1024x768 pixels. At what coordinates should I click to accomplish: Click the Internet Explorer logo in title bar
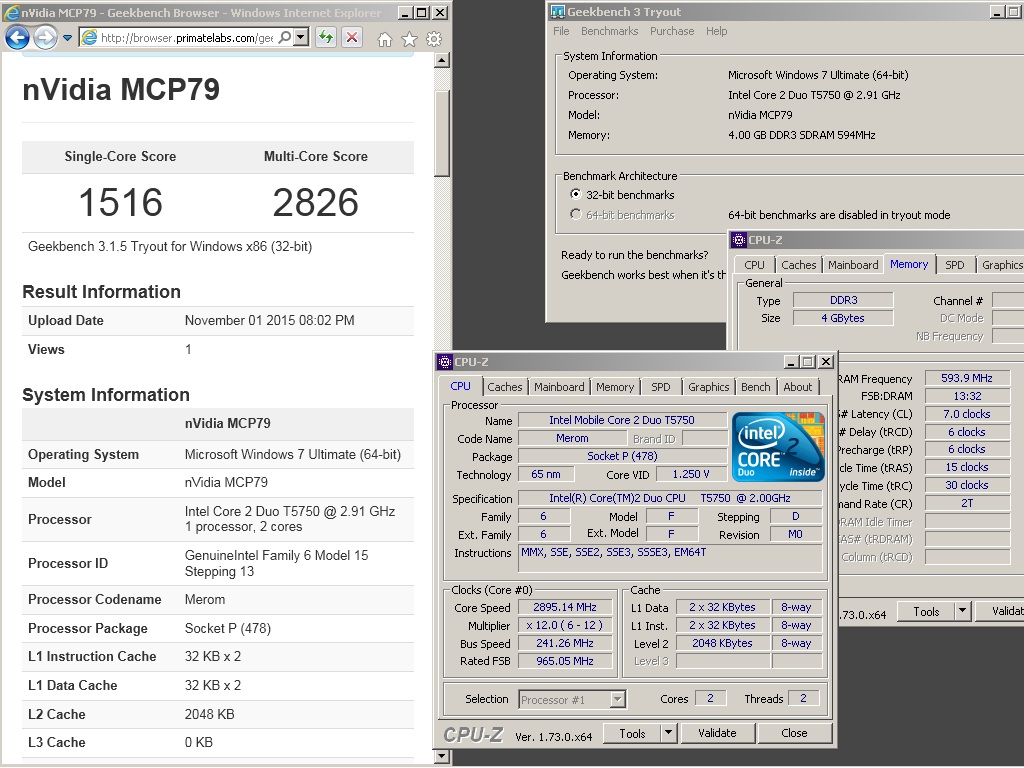[x=11, y=12]
